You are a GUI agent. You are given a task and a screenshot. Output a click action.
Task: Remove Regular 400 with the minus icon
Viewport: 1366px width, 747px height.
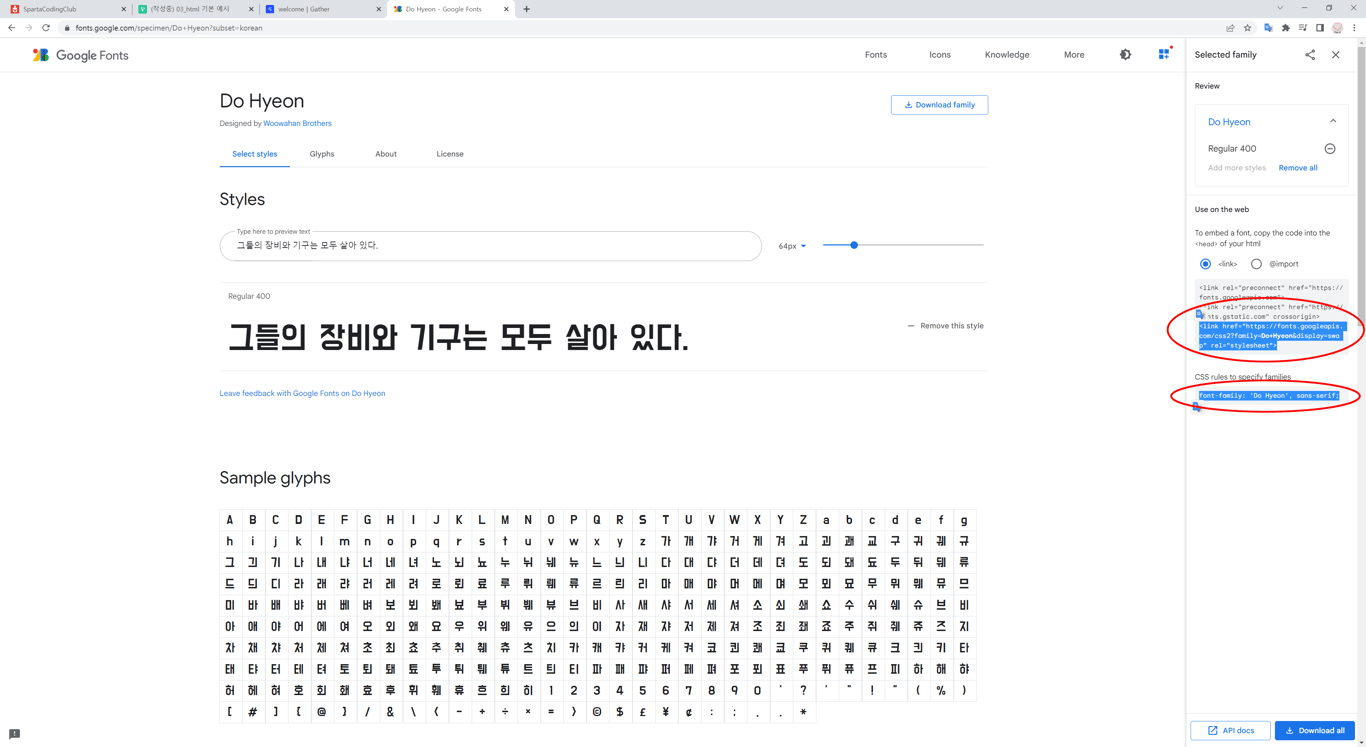coord(1330,149)
